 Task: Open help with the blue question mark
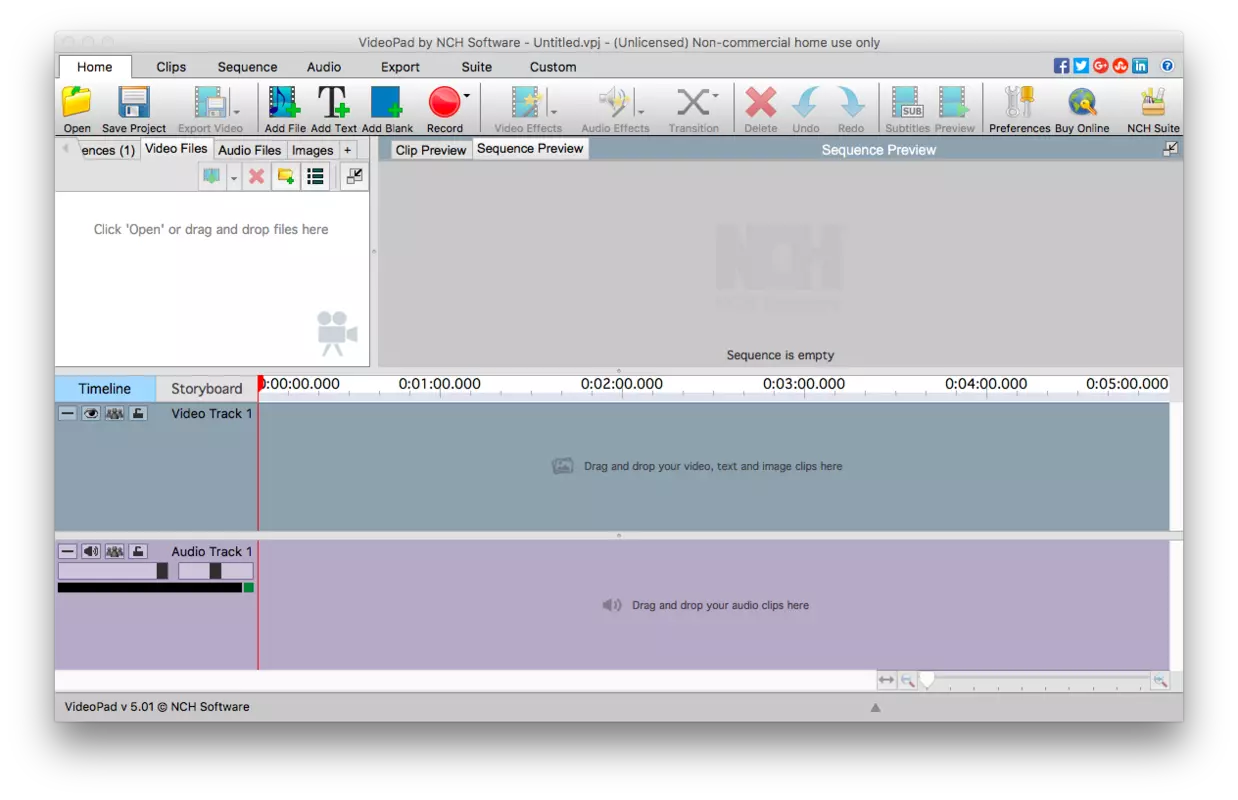[1167, 66]
